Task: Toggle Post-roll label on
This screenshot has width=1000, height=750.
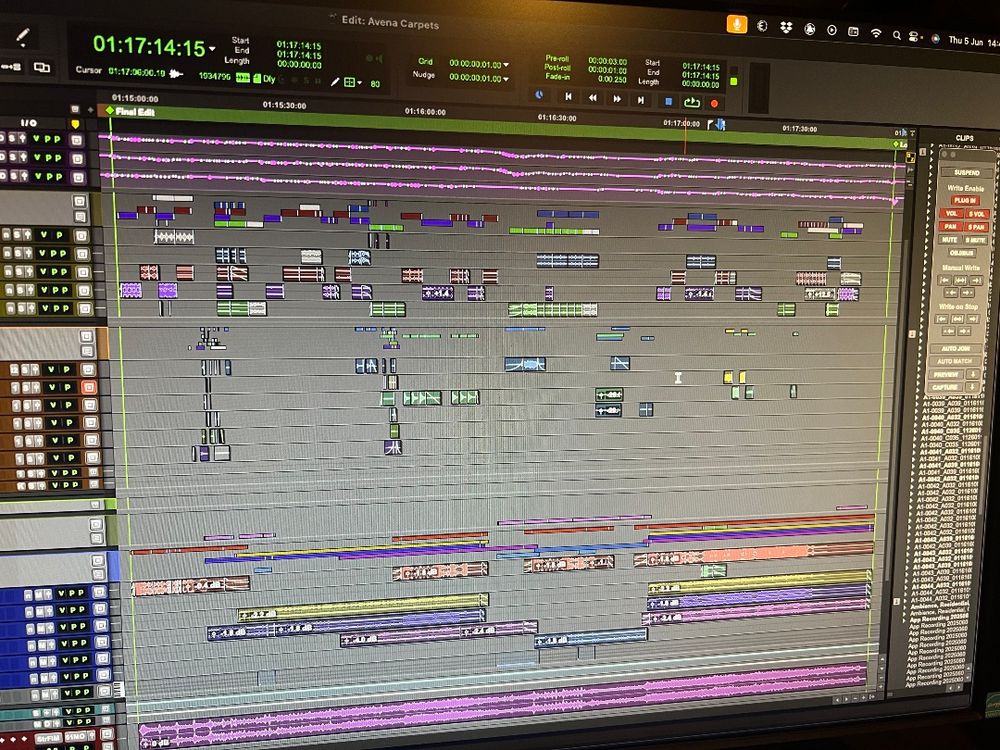Action: click(557, 67)
